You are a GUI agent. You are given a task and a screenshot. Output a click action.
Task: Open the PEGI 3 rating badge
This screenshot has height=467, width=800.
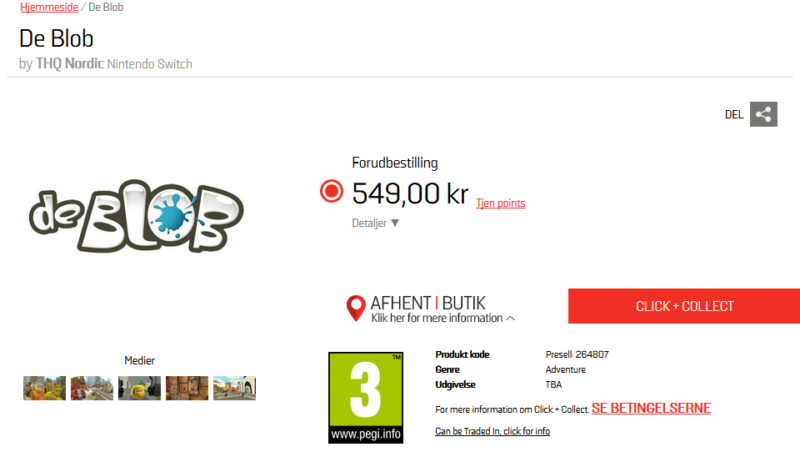[x=365, y=398]
